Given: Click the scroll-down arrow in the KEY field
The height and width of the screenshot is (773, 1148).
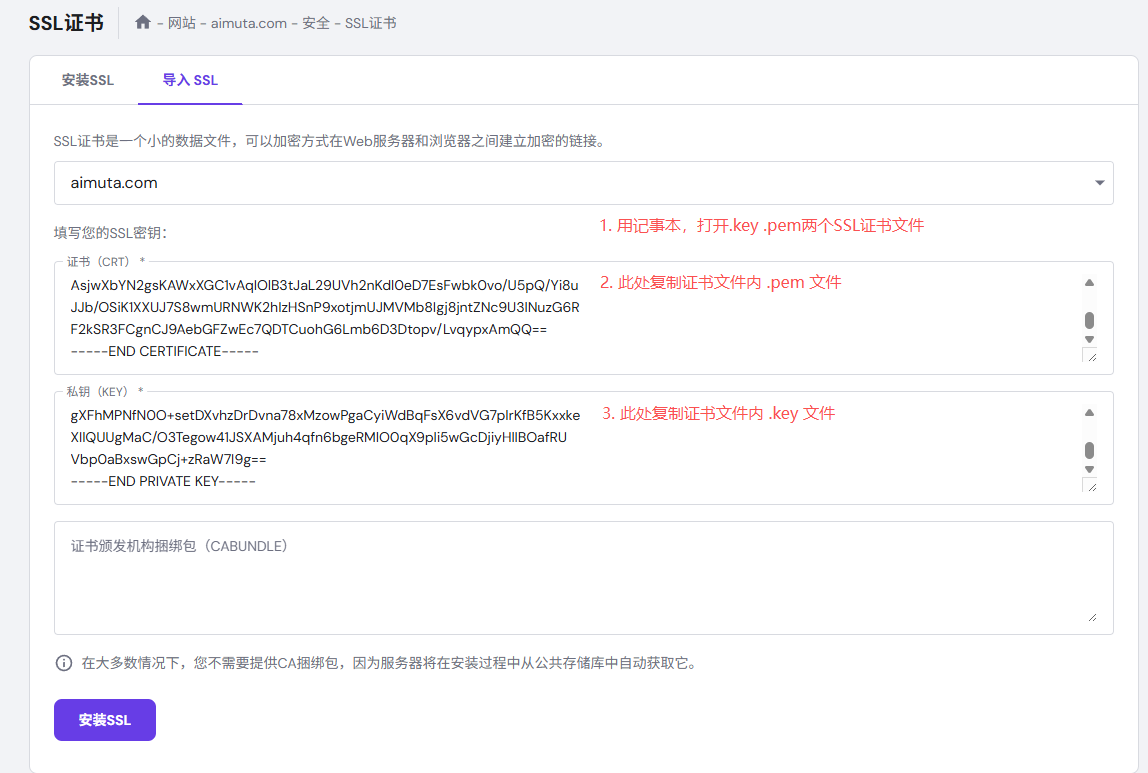Looking at the screenshot, I should [1090, 468].
